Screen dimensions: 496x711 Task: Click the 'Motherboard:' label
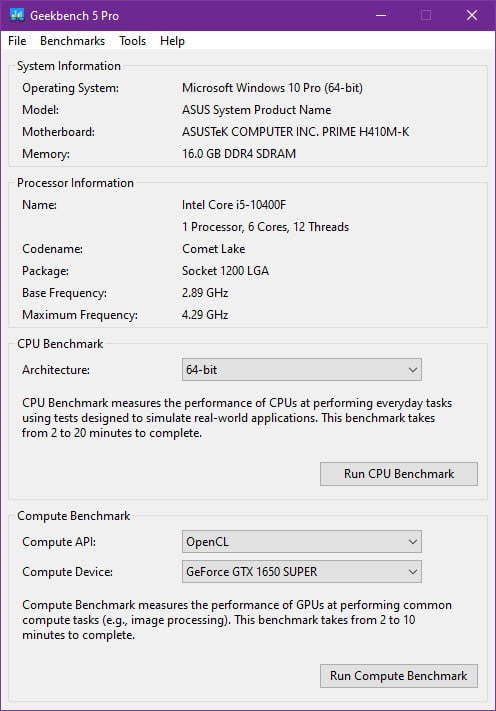point(58,131)
